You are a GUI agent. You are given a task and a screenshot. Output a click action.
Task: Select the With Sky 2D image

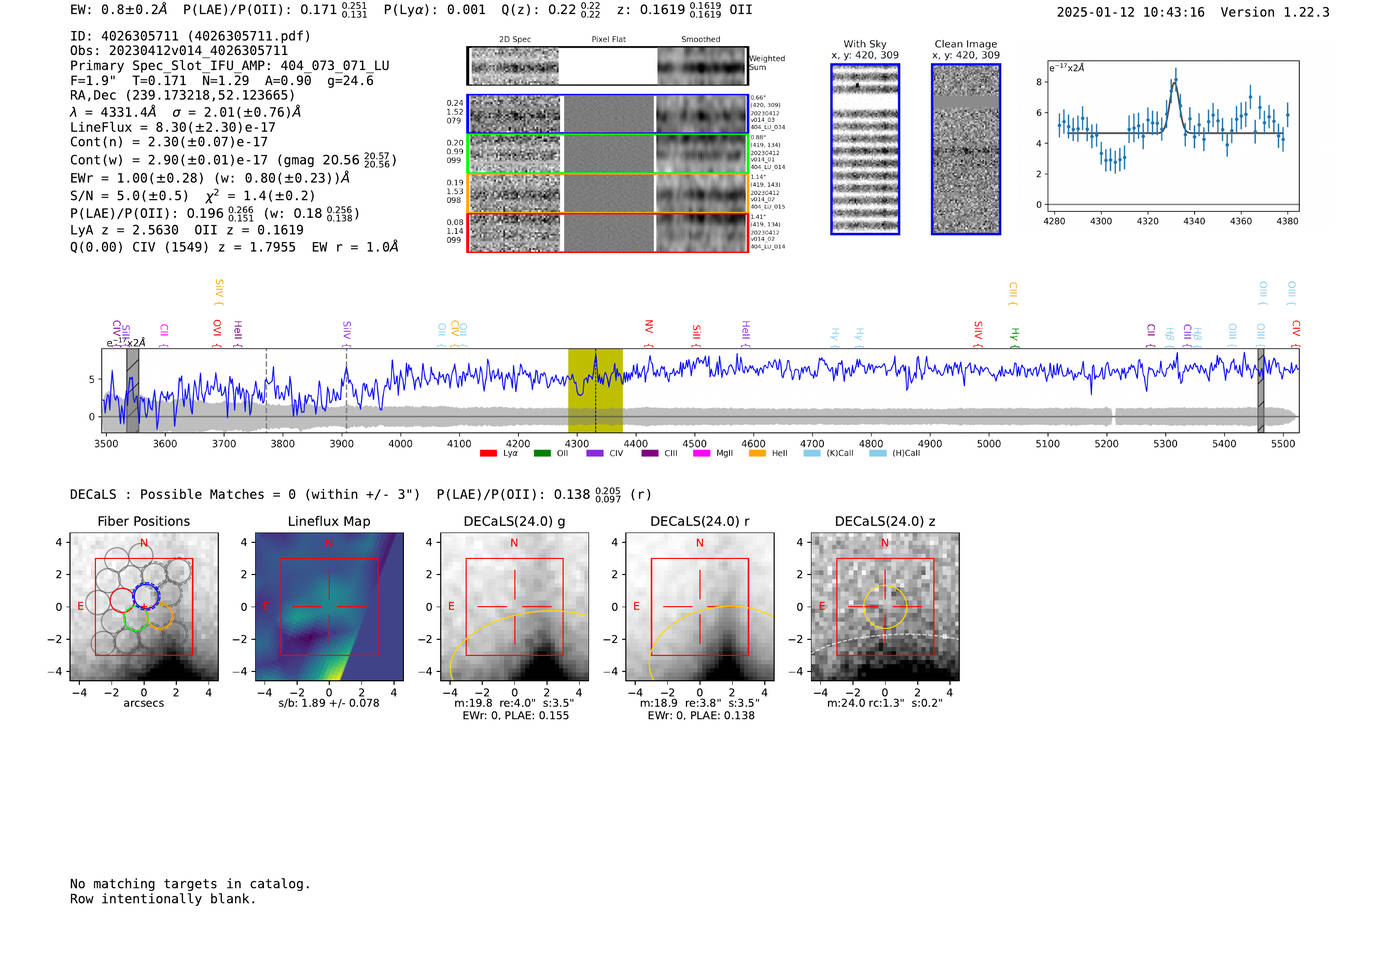pos(865,149)
